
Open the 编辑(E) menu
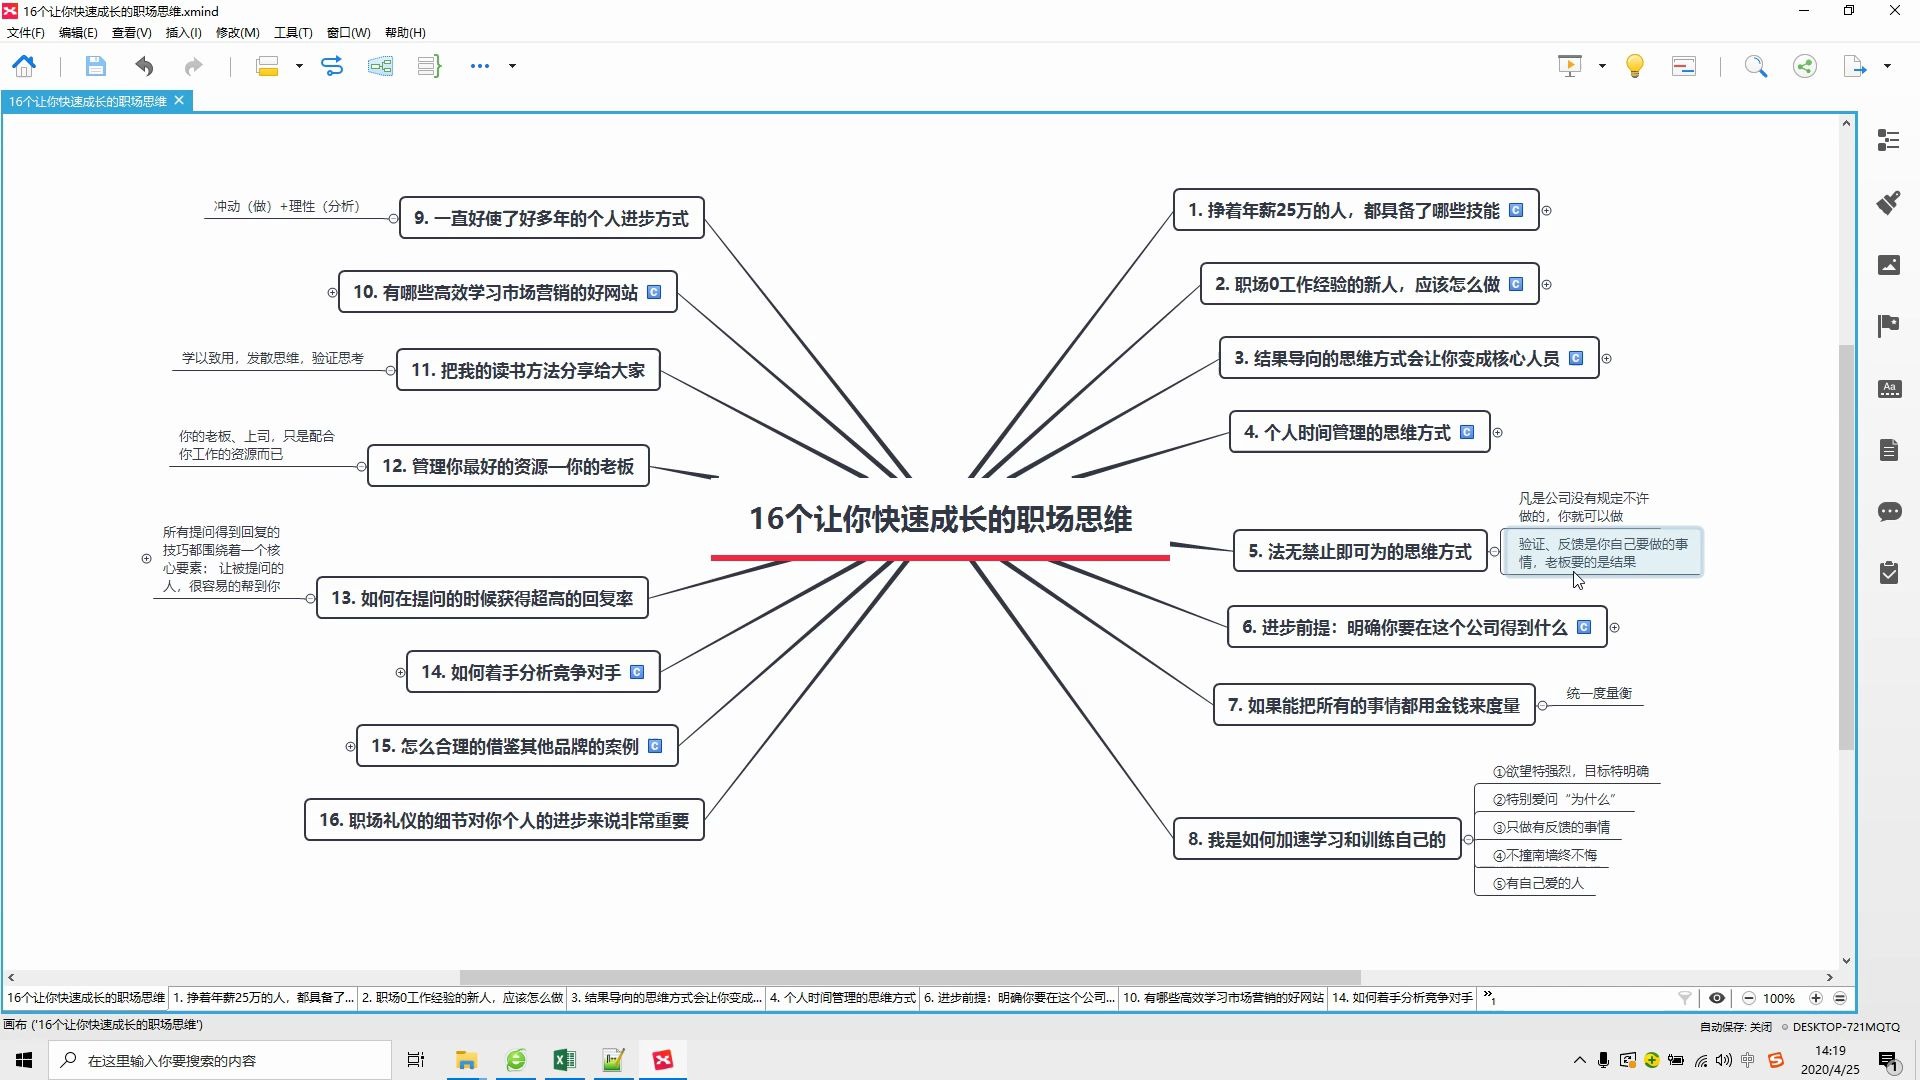pos(78,33)
